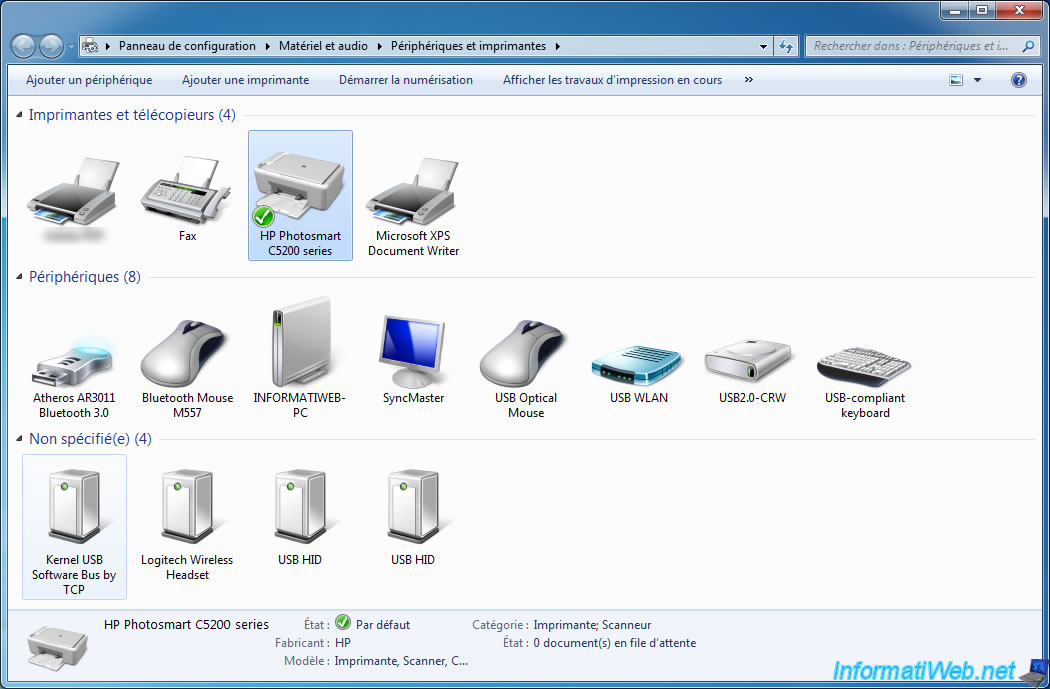Click Périphériques et imprimantes breadcrumb
The image size is (1050, 689).
tap(468, 46)
